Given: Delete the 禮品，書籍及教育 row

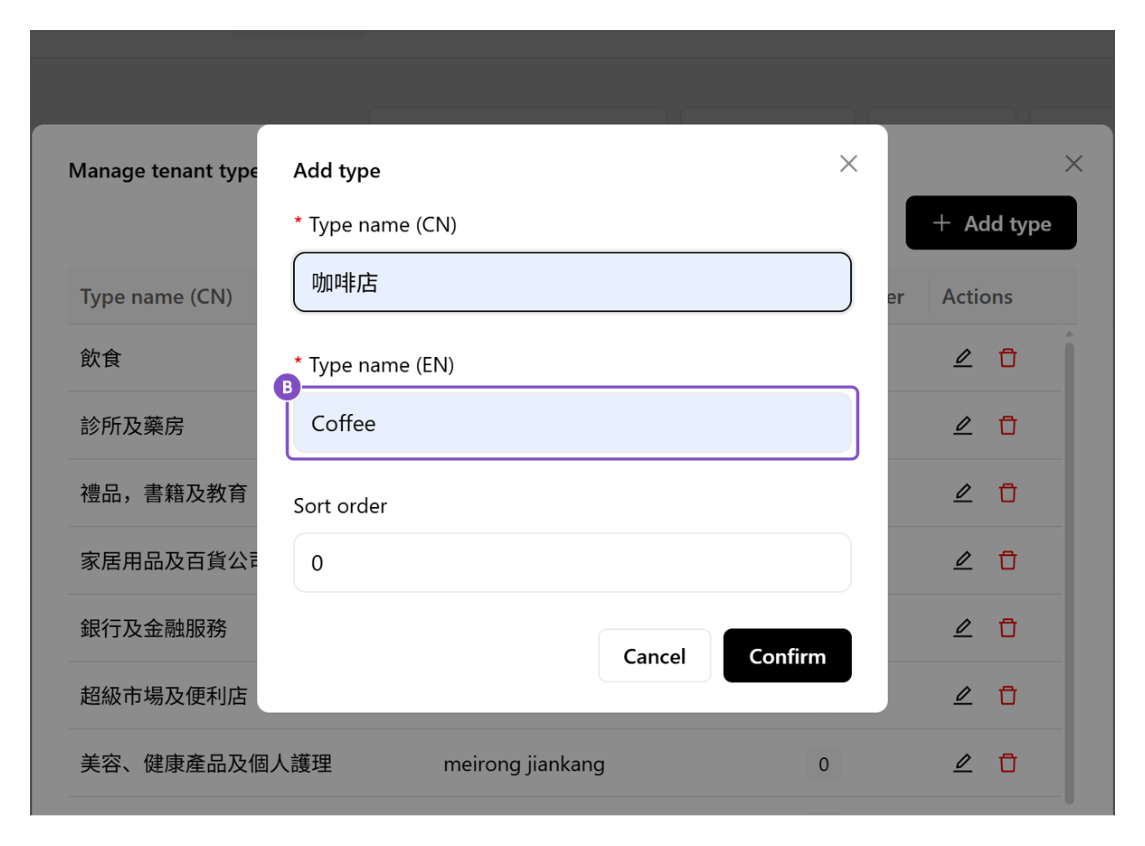Looking at the screenshot, I should [1008, 493].
